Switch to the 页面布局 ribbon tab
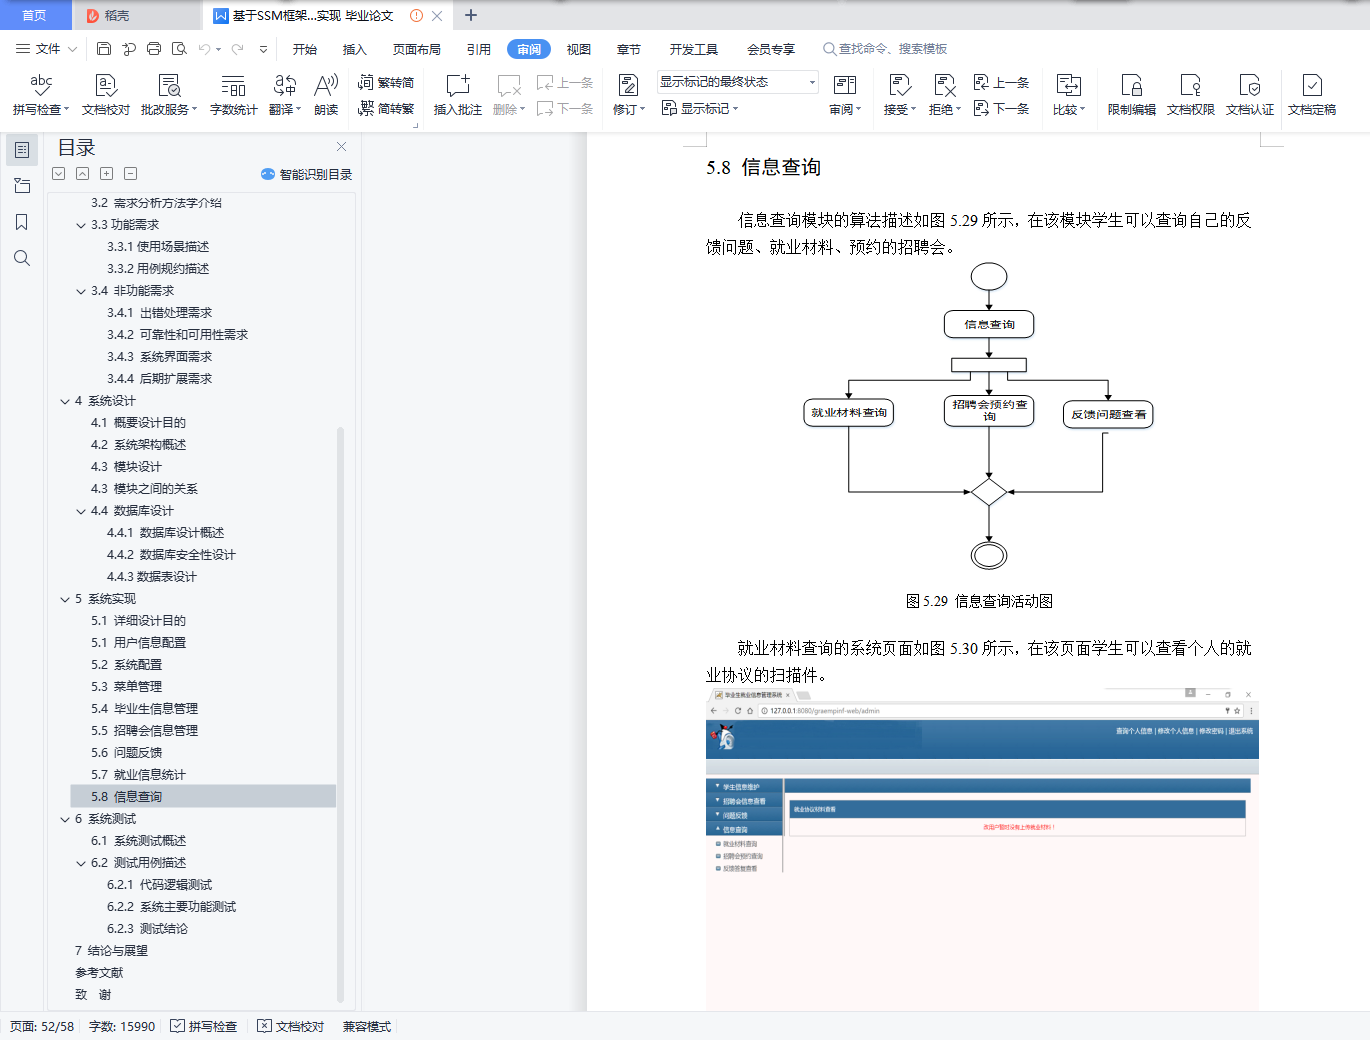 [x=417, y=49]
